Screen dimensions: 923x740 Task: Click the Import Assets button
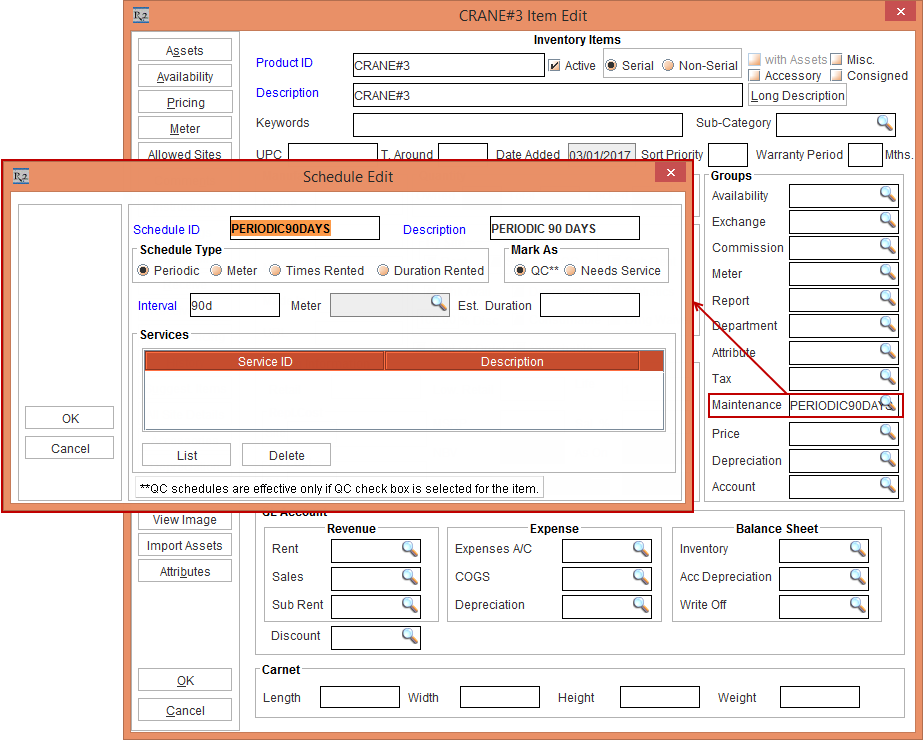tap(185, 546)
